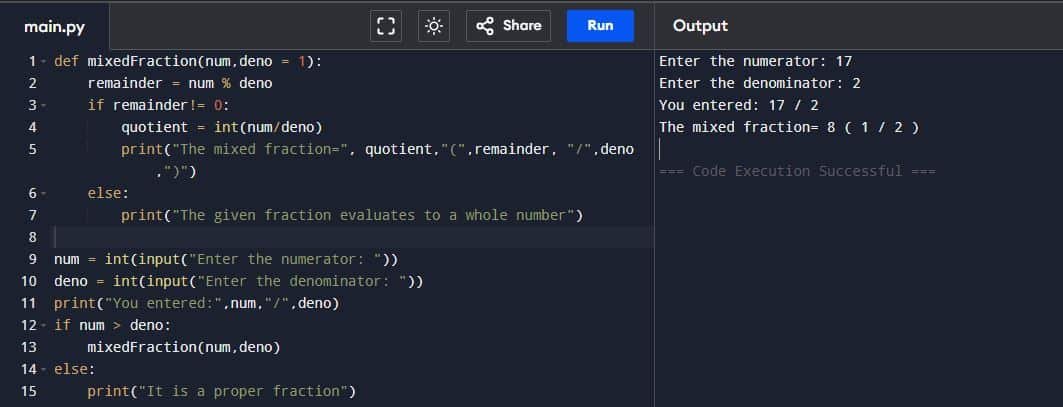This screenshot has height=407, width=1063.
Task: Collapse the 'if num > deno' arrow on line 12
Action: (x=43, y=325)
